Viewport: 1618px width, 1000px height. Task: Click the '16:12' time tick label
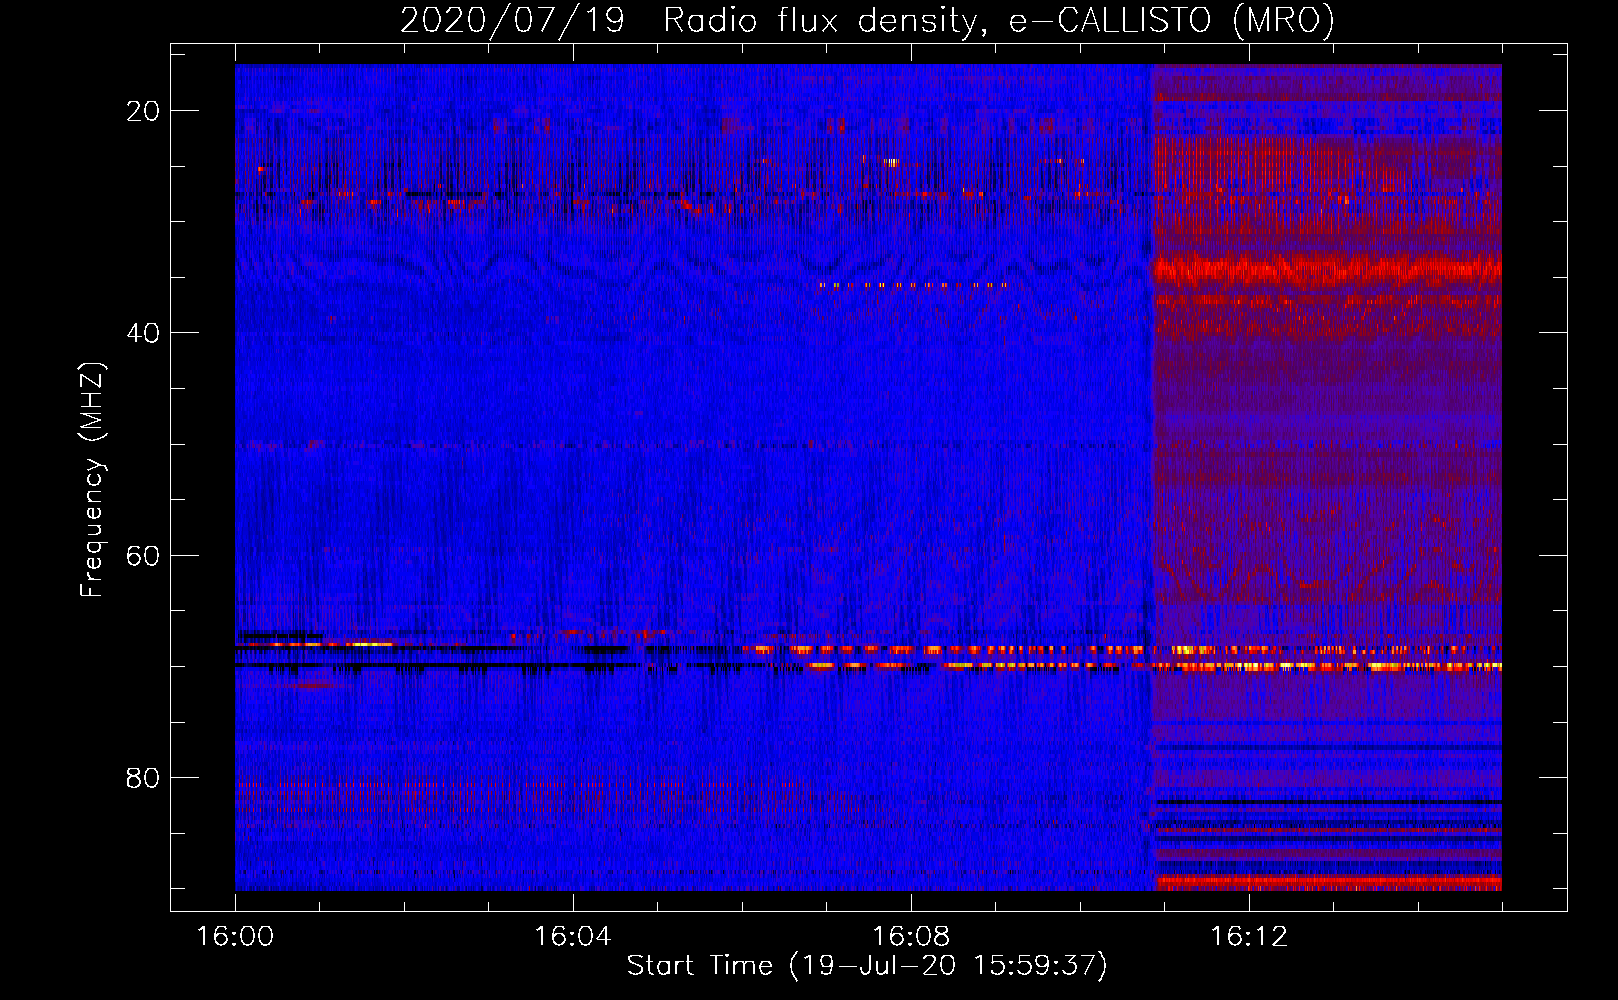point(1249,937)
